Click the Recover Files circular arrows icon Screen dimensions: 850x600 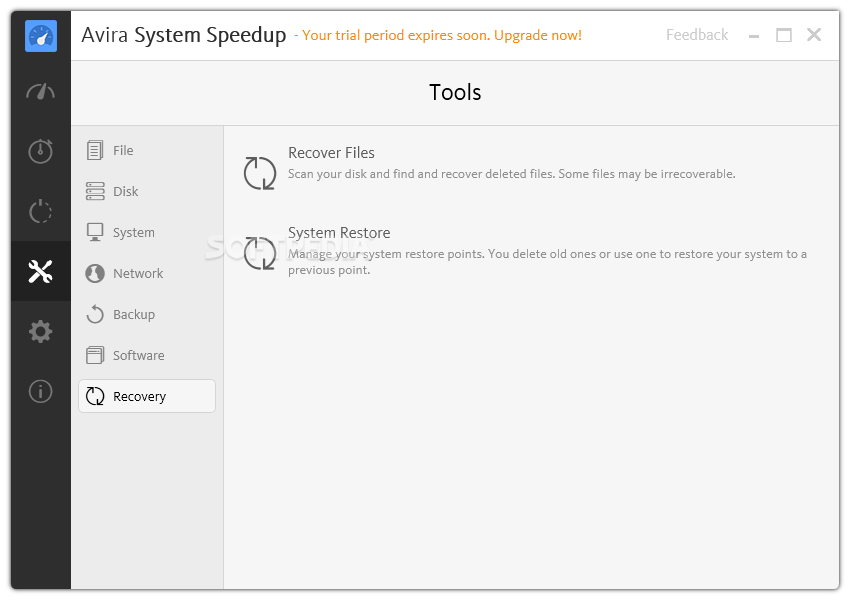pos(260,173)
